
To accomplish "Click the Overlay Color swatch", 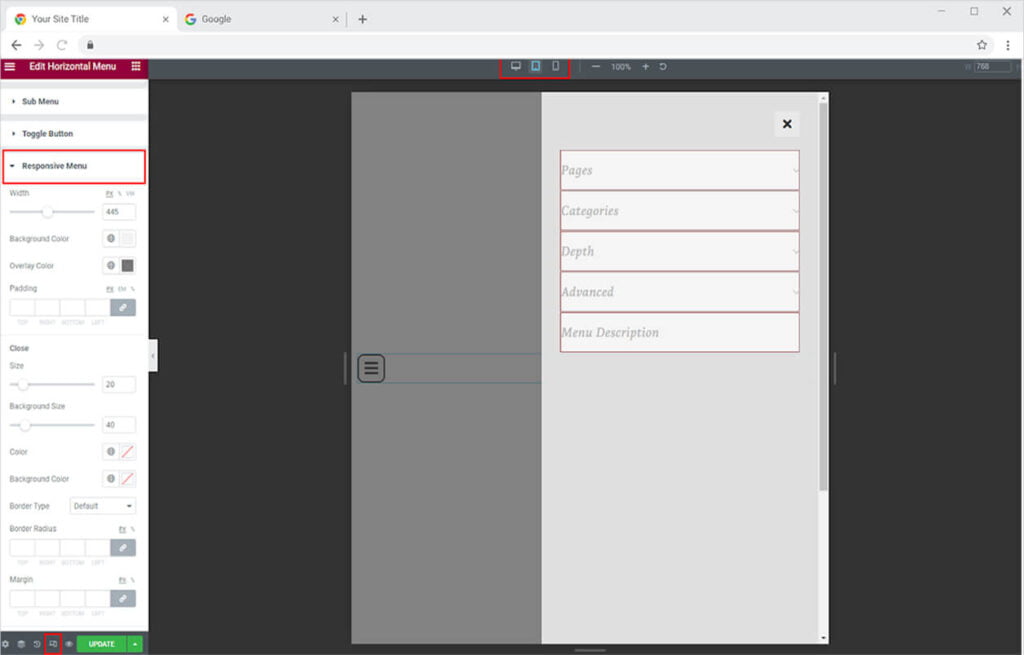I will tap(127, 266).
